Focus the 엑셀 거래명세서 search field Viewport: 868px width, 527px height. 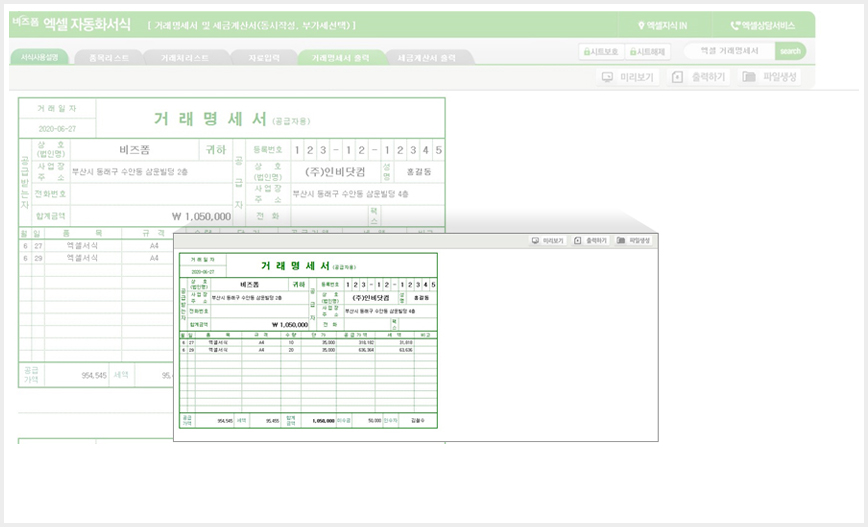pos(729,51)
